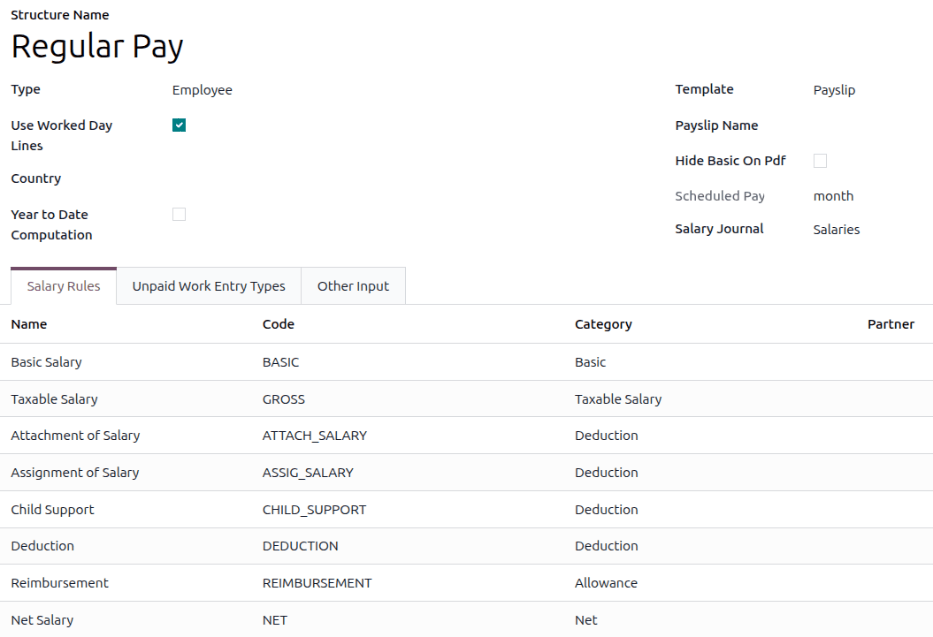Screen dimensions: 933x637
Task: Sort rules by the Code column header
Action: tap(278, 324)
